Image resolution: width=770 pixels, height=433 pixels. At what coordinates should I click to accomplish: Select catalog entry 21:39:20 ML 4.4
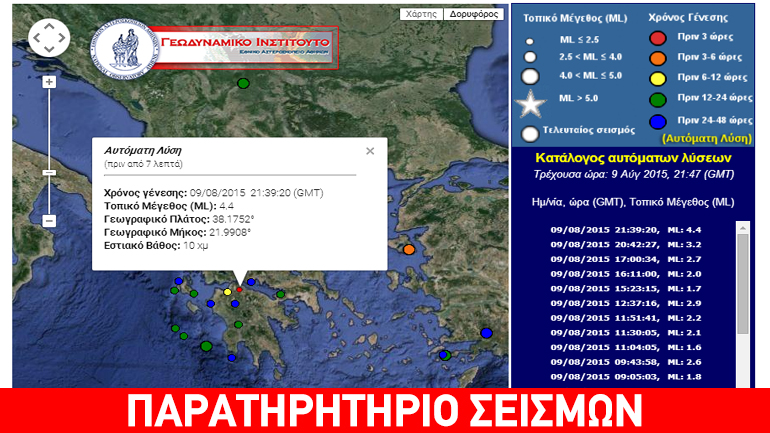tap(626, 230)
